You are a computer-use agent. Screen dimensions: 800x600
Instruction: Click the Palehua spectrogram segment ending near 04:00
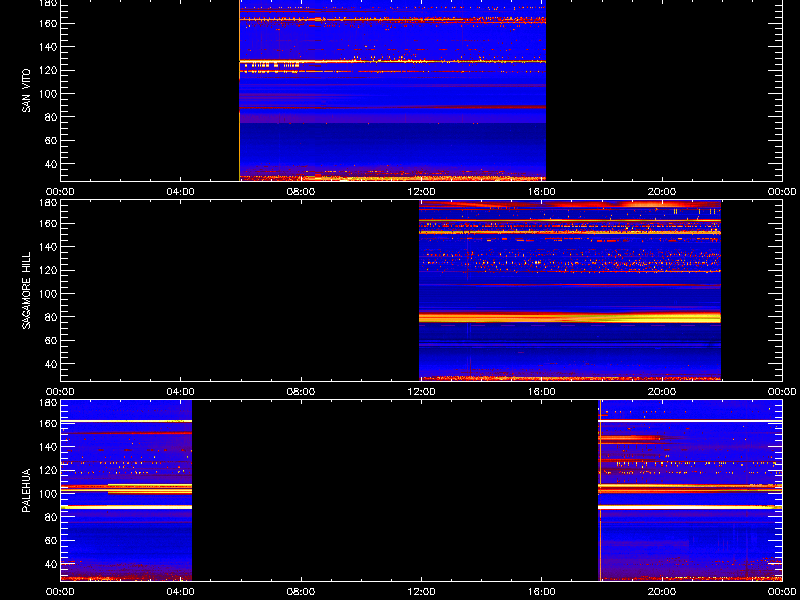point(126,490)
